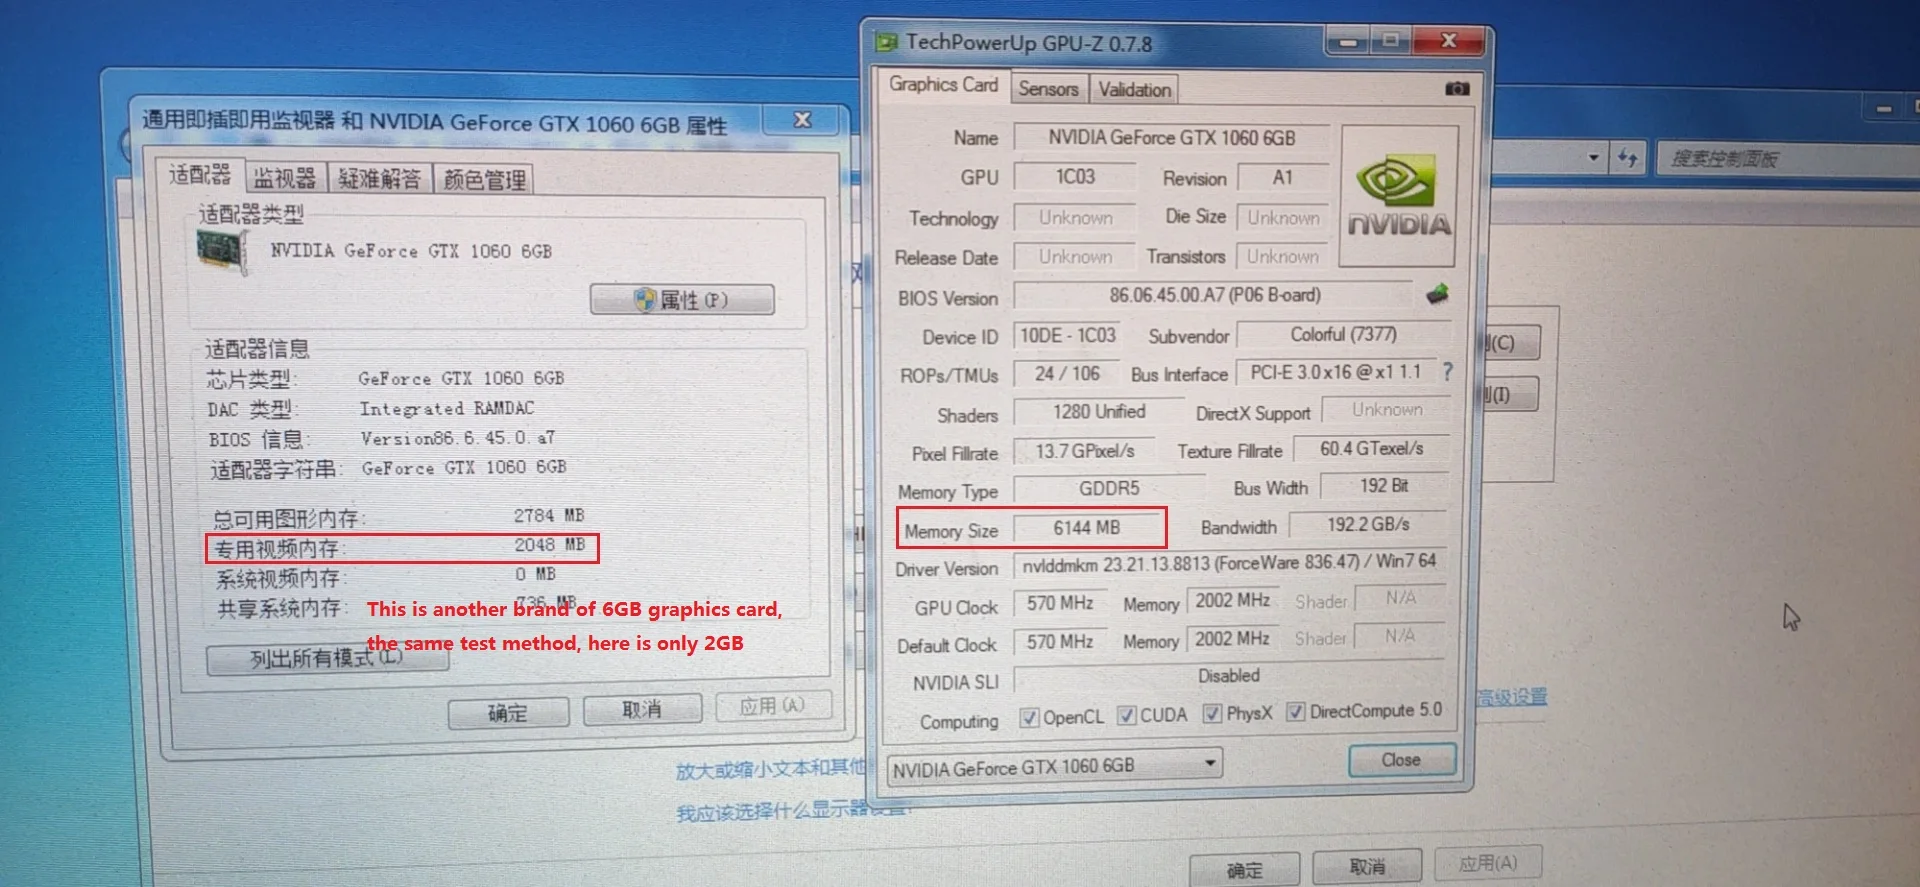
Task: Click the Subvendor Colorful (7377) field
Action: tap(1343, 334)
